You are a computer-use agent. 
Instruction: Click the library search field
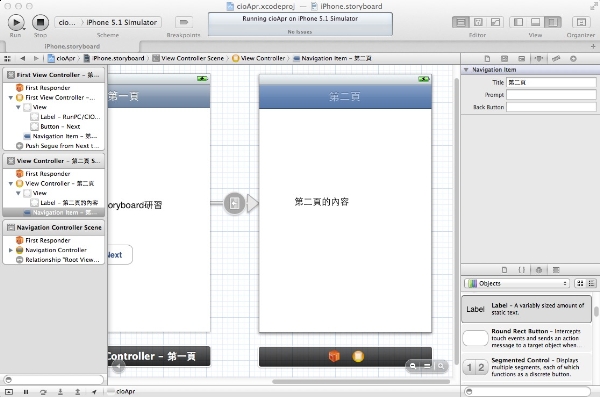(527, 391)
